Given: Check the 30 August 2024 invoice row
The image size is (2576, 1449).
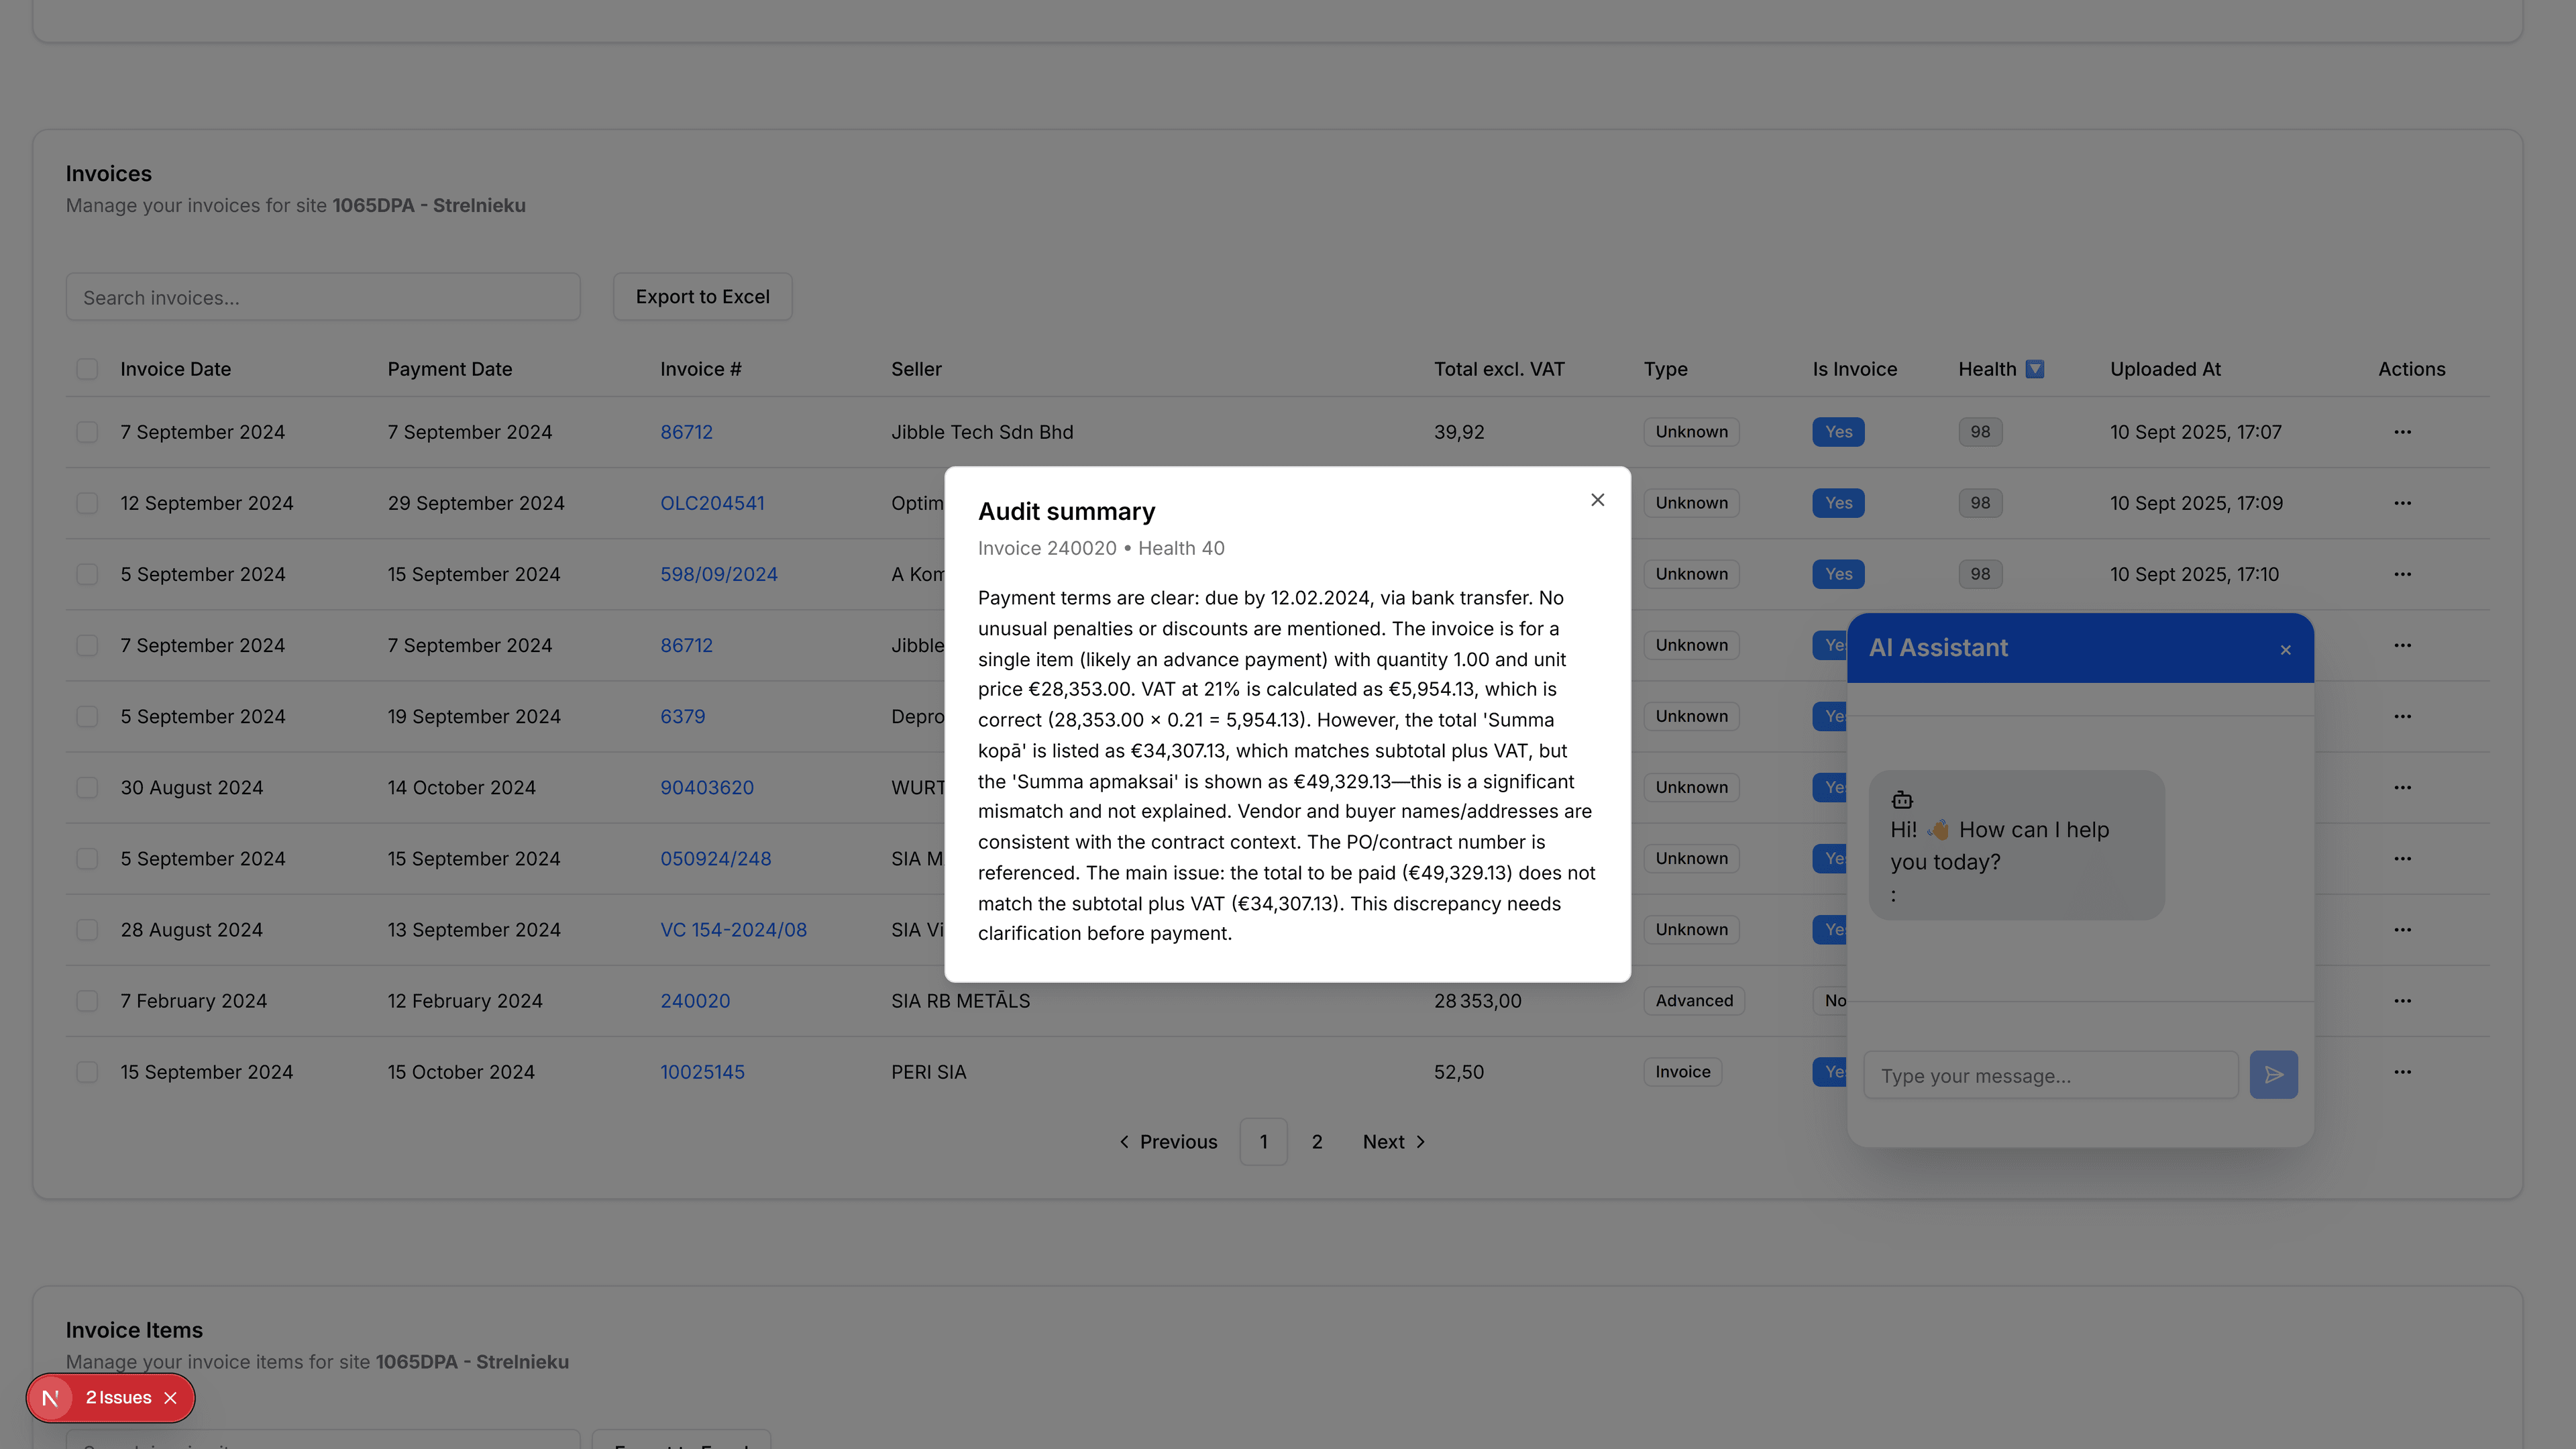Looking at the screenshot, I should pyautogui.click(x=87, y=787).
